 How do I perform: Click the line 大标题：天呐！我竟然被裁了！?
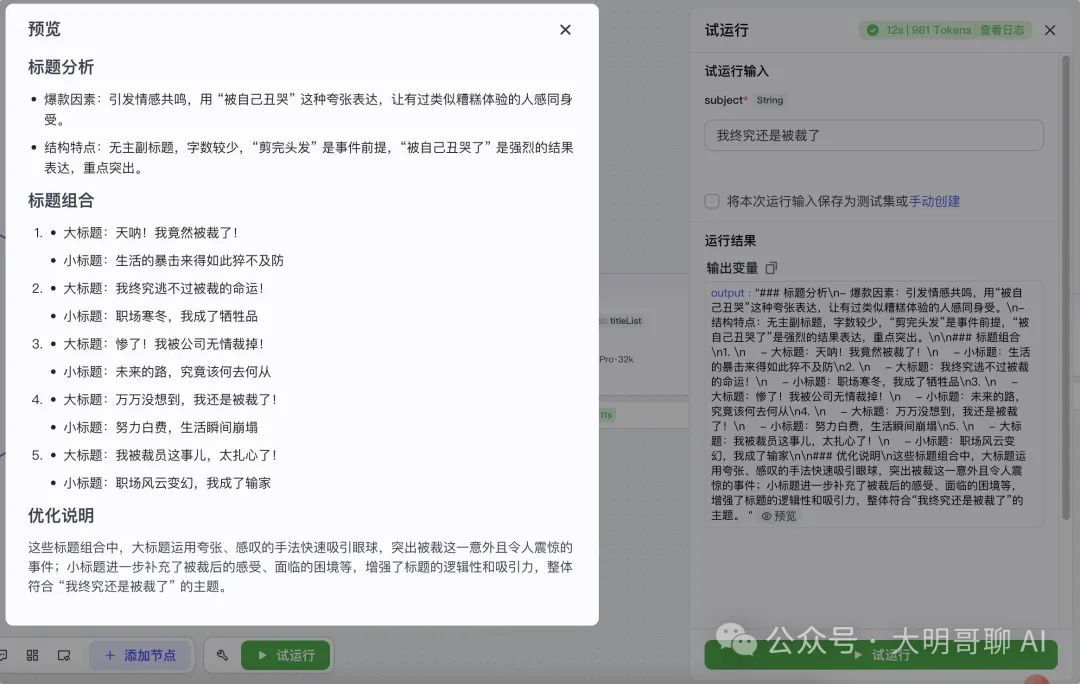coord(150,233)
